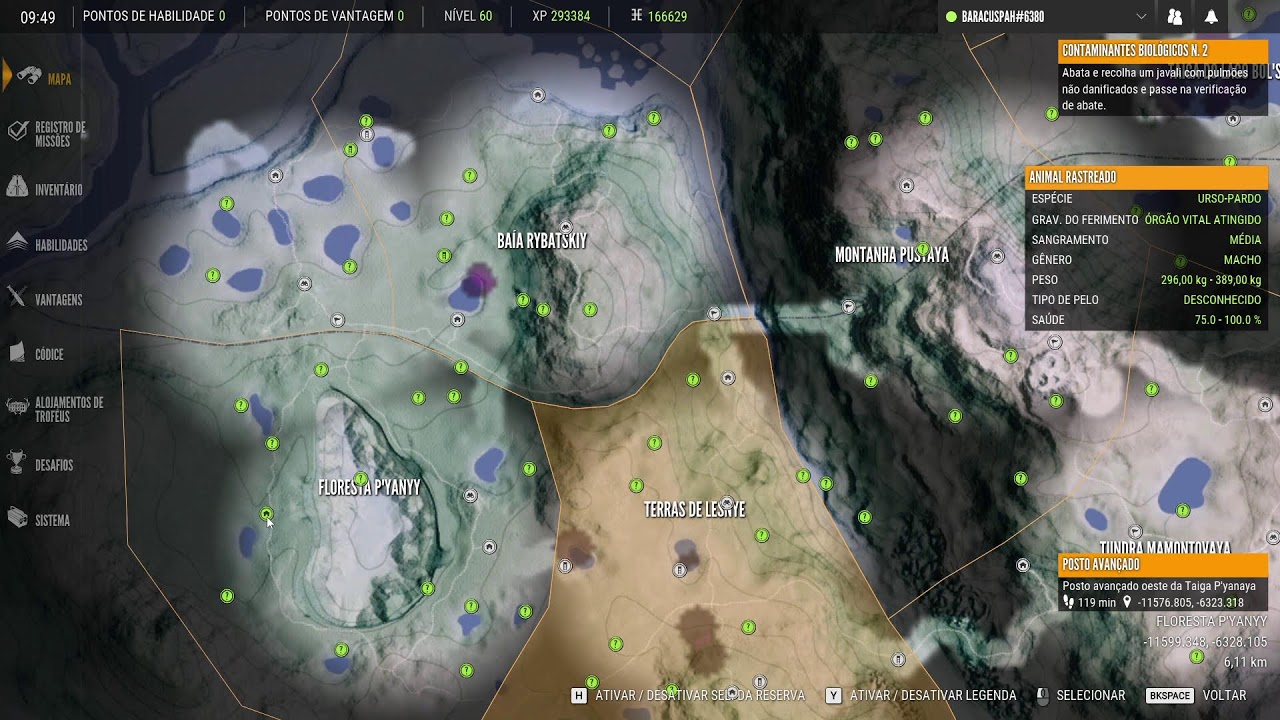Select the highlighted green outpost under the cursor
The image size is (1280, 720).
coord(266,514)
